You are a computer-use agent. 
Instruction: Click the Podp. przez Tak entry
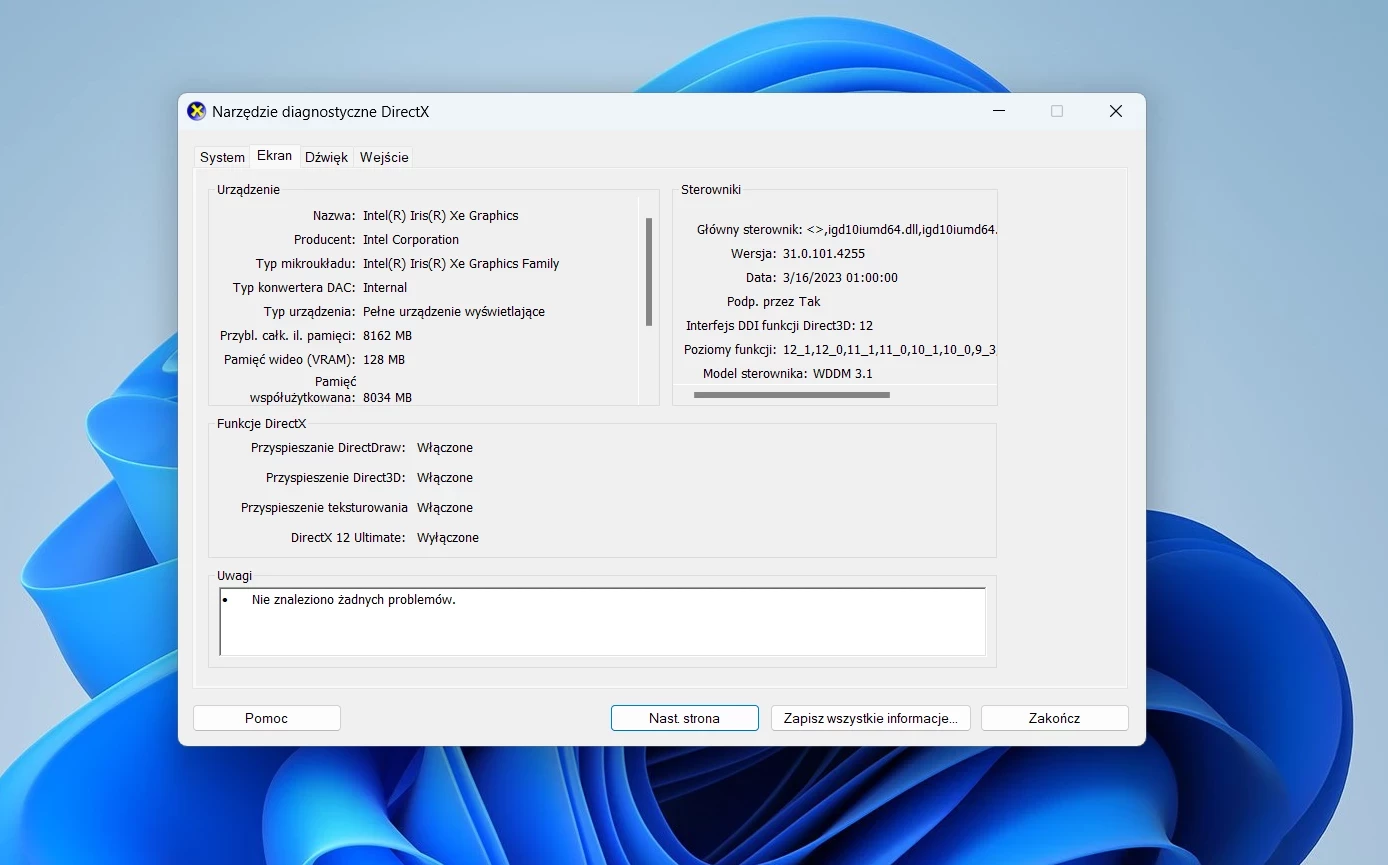tap(773, 301)
